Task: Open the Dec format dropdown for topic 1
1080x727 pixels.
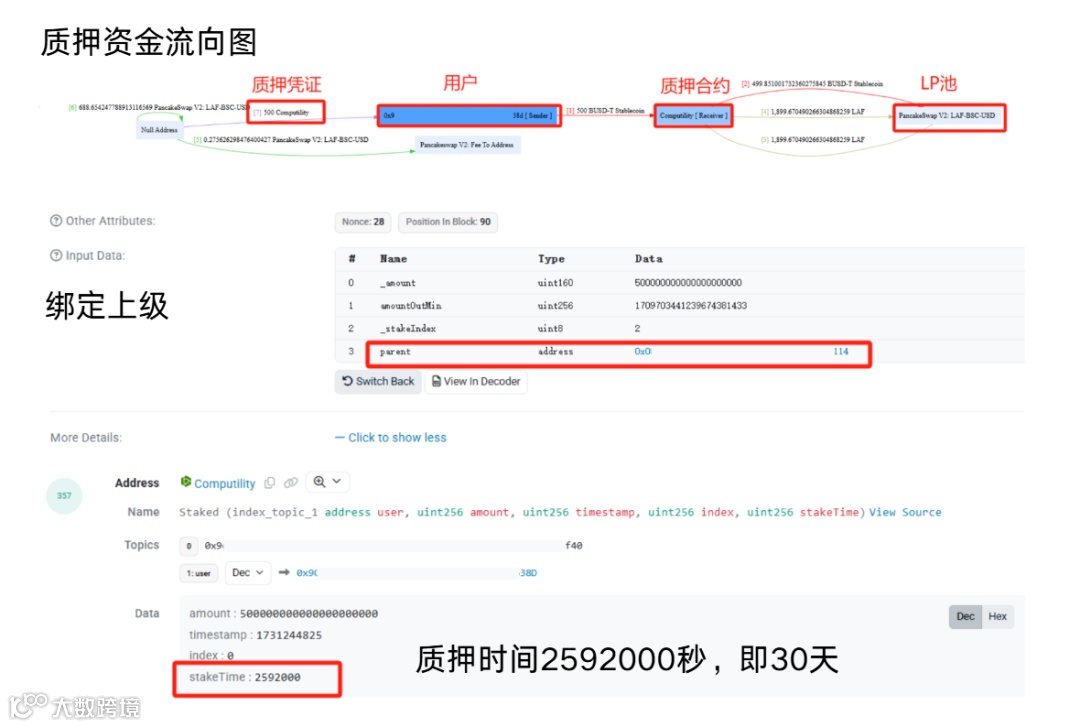Action: [x=248, y=573]
